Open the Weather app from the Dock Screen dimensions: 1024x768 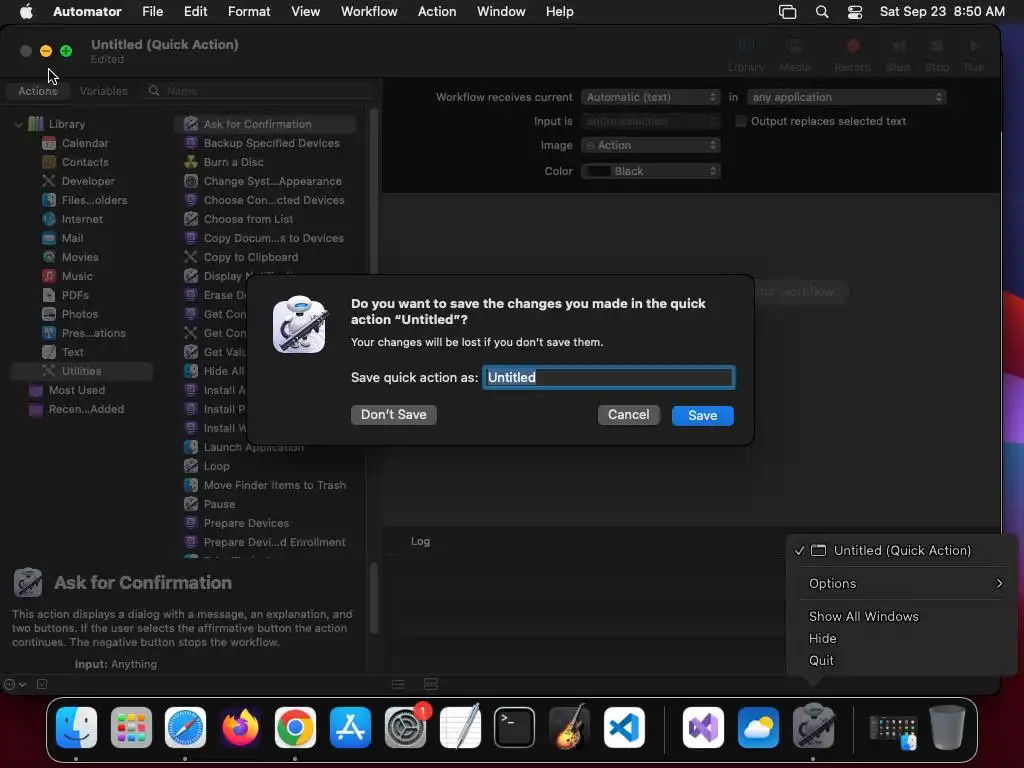click(758, 727)
